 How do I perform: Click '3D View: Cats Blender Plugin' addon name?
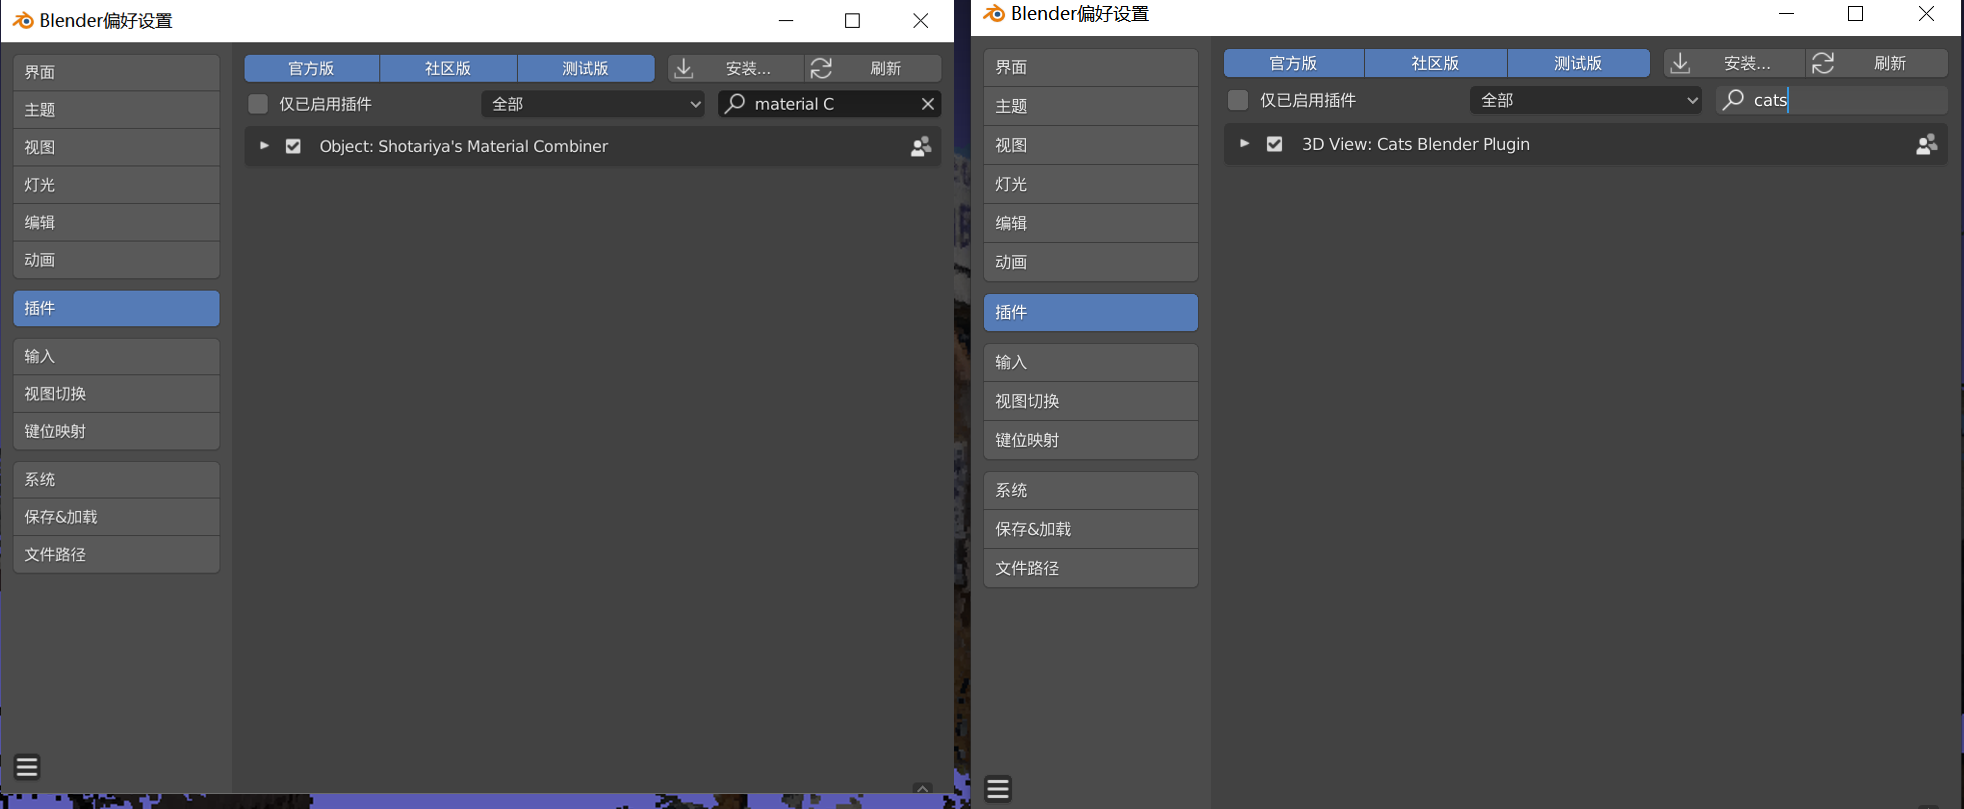pyautogui.click(x=1416, y=144)
